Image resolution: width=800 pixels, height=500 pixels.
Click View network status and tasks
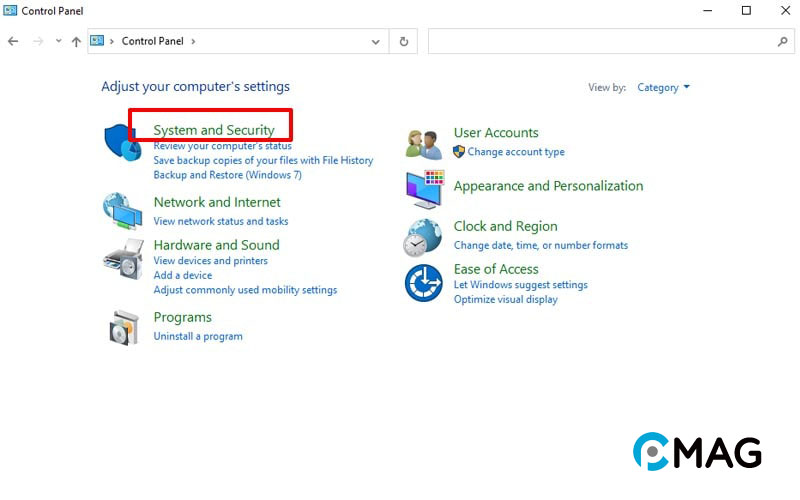pos(221,221)
